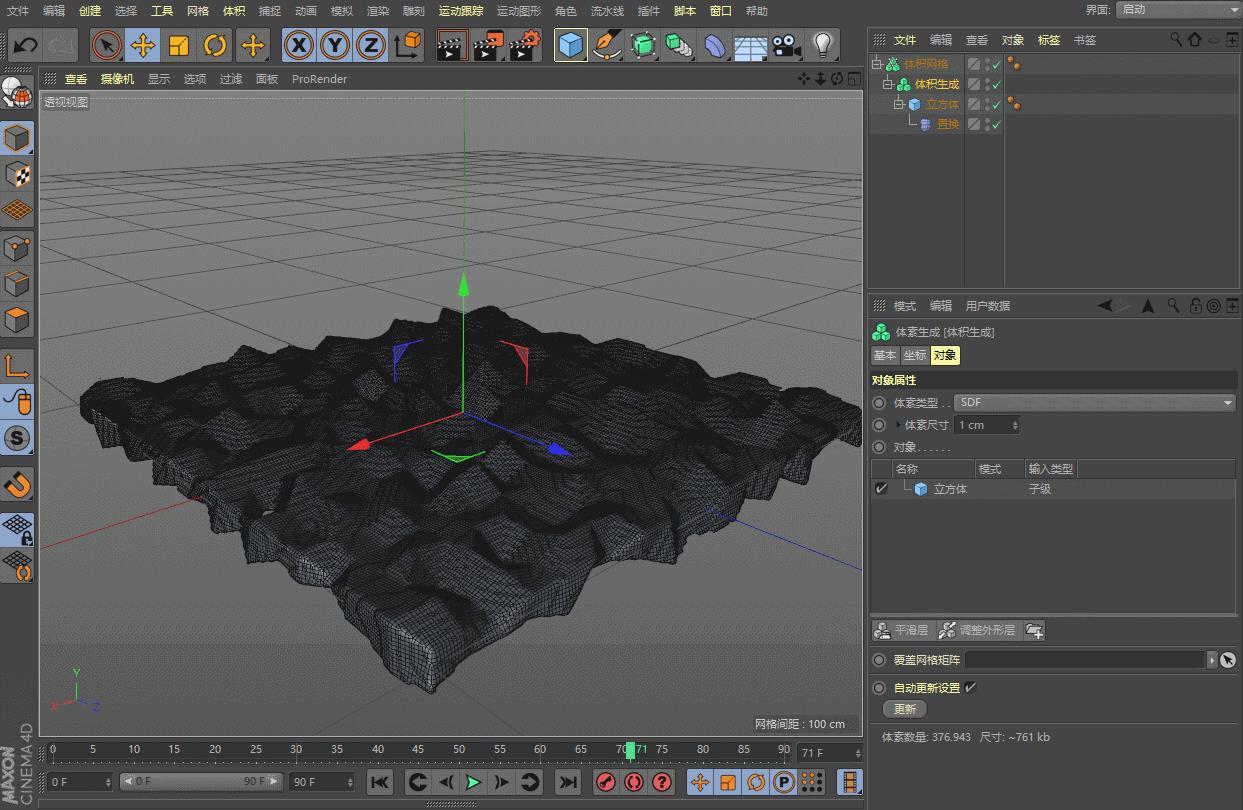This screenshot has height=810, width=1243.
Task: Toggle the green enable checkmark of 置换
Action: [x=993, y=124]
